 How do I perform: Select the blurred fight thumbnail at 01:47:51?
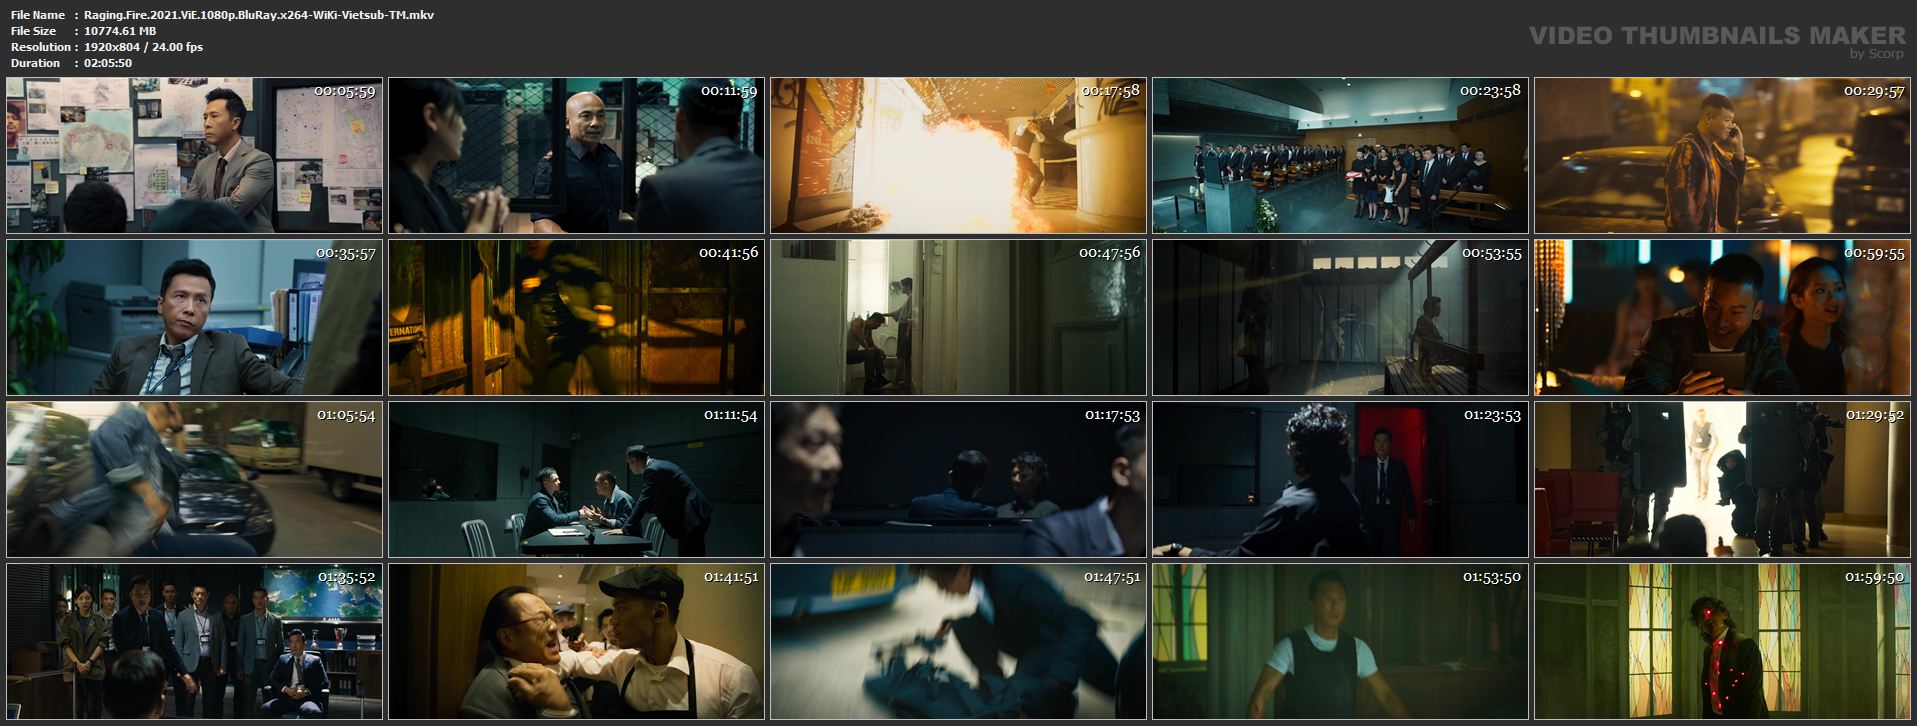click(x=958, y=641)
